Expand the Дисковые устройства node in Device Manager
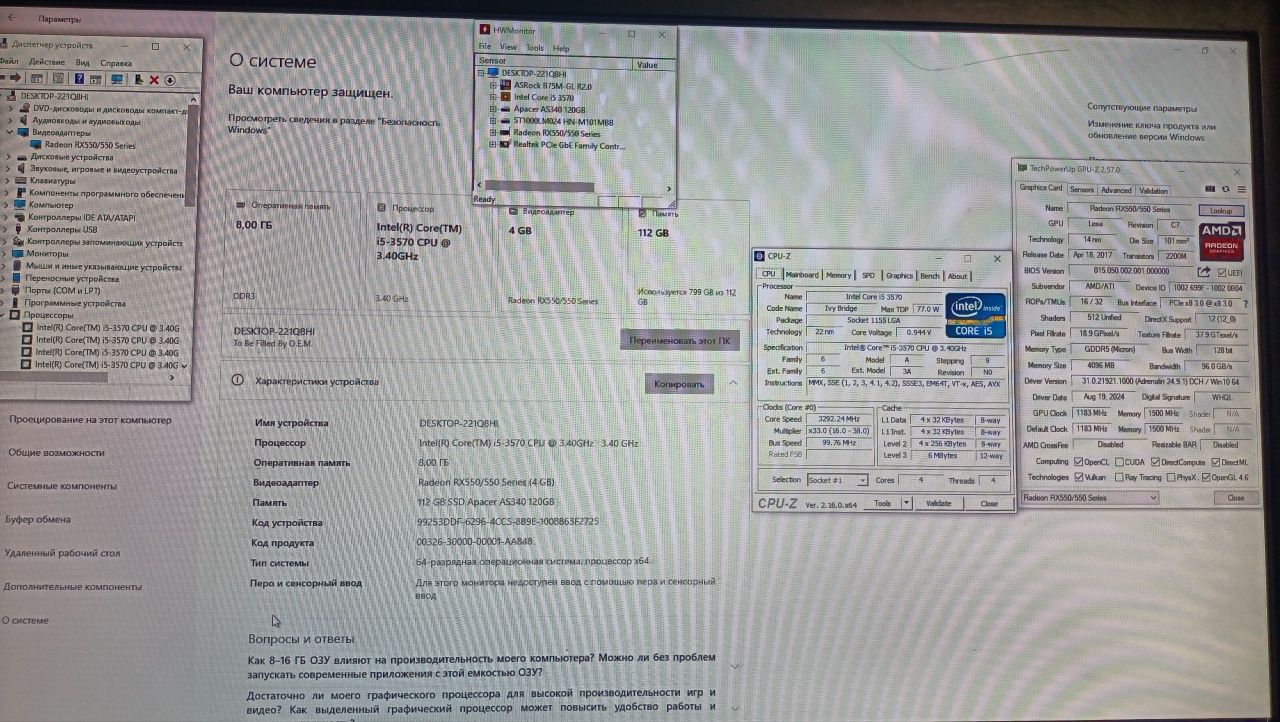This screenshot has width=1280, height=722. [x=10, y=156]
